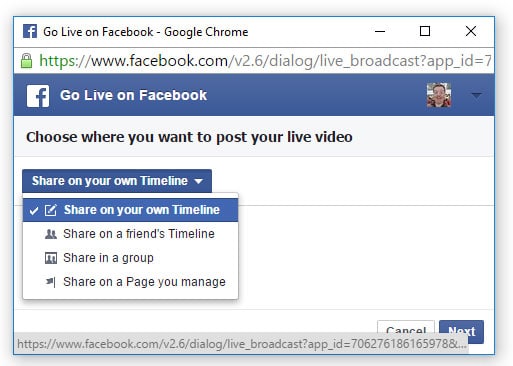The height and width of the screenshot is (366, 513).
Task: Select Share on your own Timeline menu entry
Action: (130, 210)
